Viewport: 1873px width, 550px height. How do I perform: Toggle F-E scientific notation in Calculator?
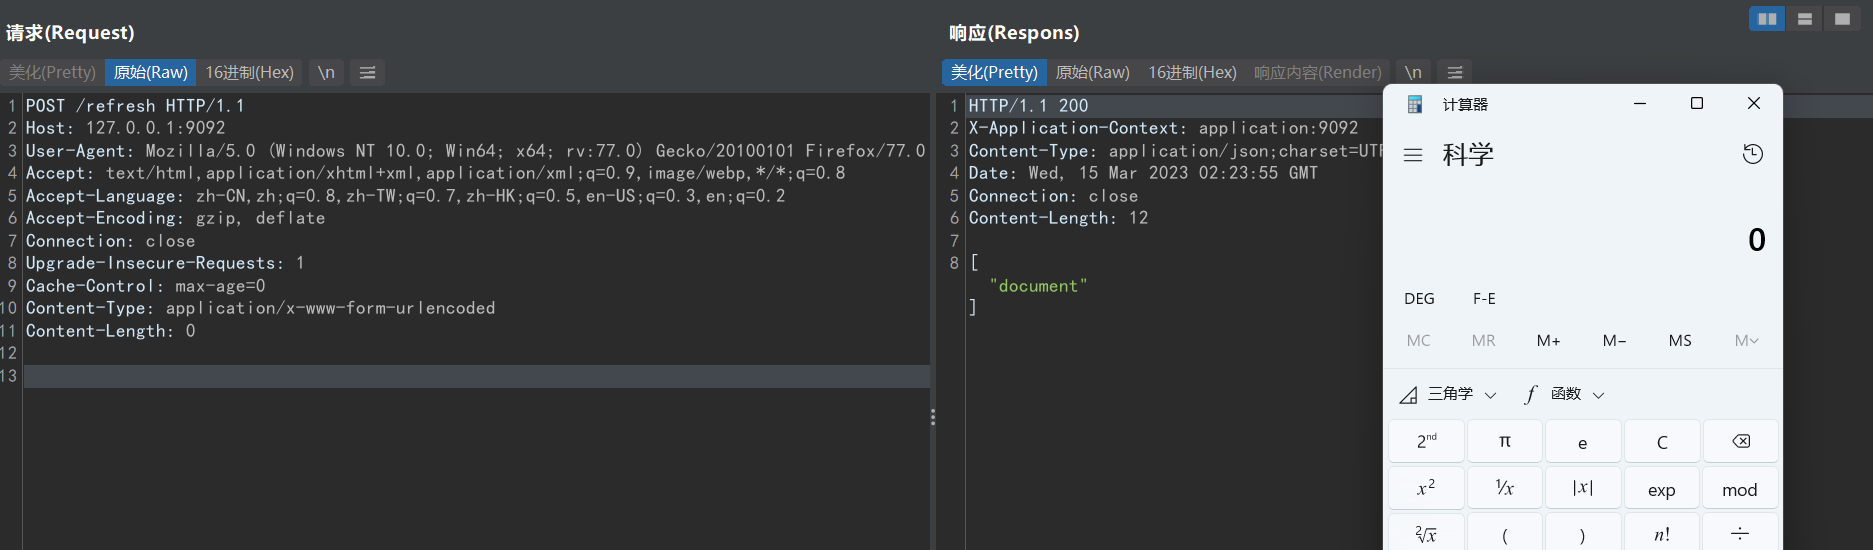tap(1484, 298)
